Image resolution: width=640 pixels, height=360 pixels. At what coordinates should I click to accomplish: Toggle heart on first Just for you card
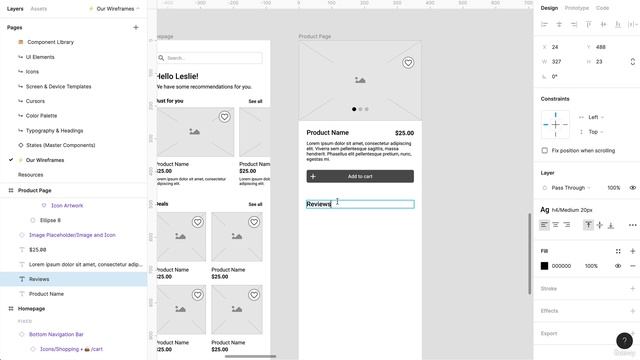[224, 117]
